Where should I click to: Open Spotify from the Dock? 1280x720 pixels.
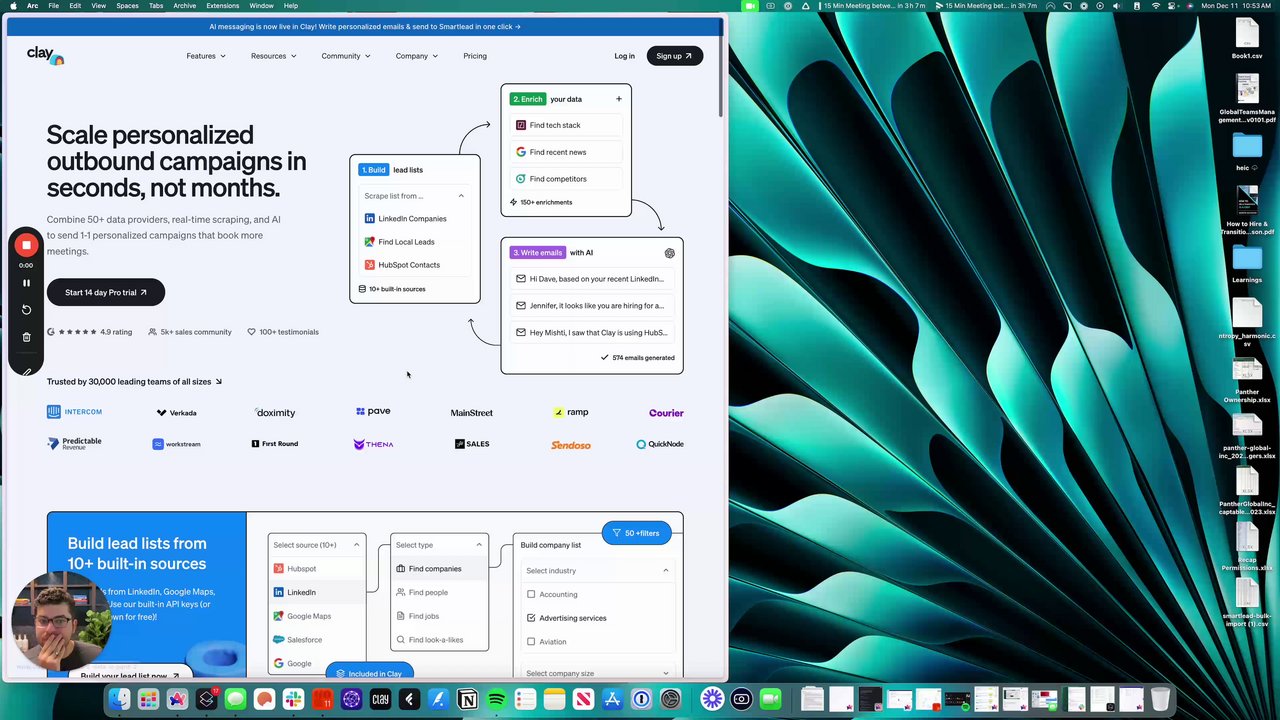(496, 699)
